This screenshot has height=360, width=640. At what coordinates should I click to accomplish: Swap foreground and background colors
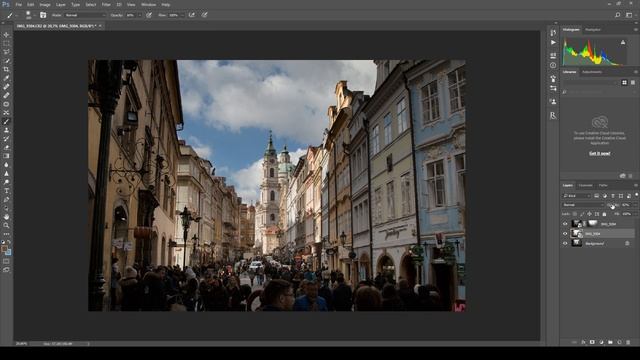[x=9, y=242]
